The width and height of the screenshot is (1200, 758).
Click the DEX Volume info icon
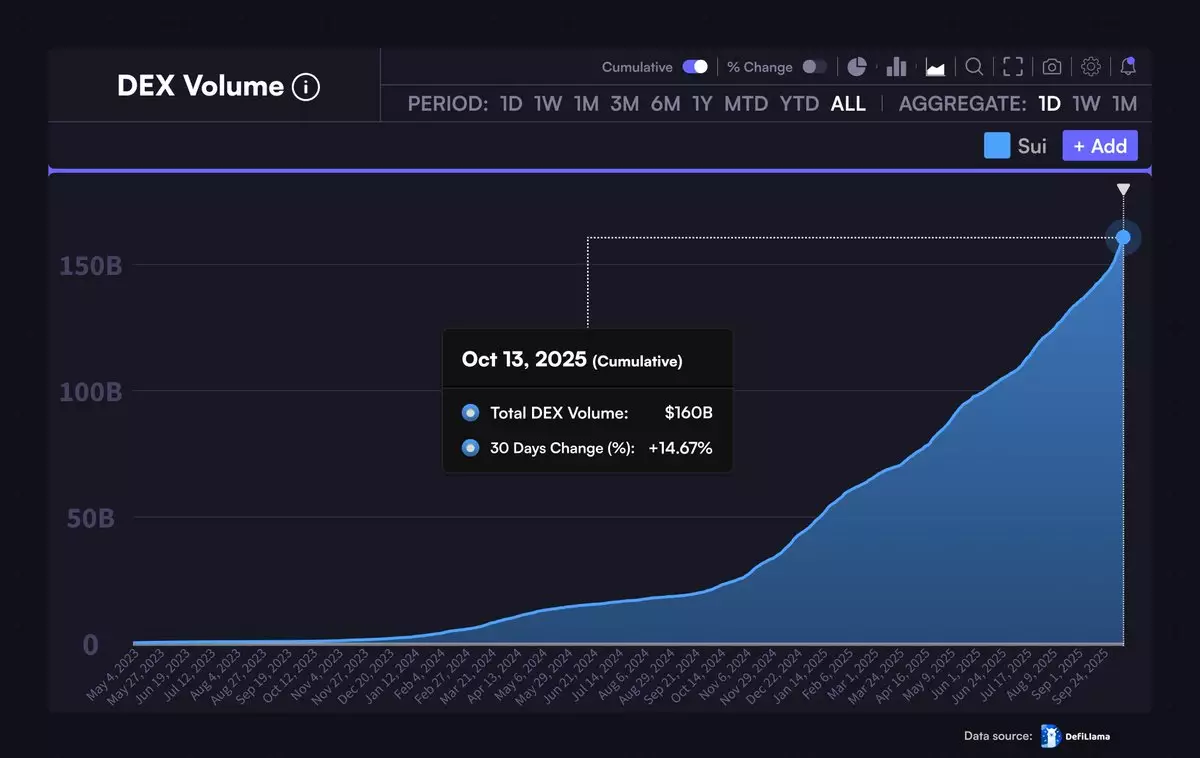pyautogui.click(x=306, y=87)
